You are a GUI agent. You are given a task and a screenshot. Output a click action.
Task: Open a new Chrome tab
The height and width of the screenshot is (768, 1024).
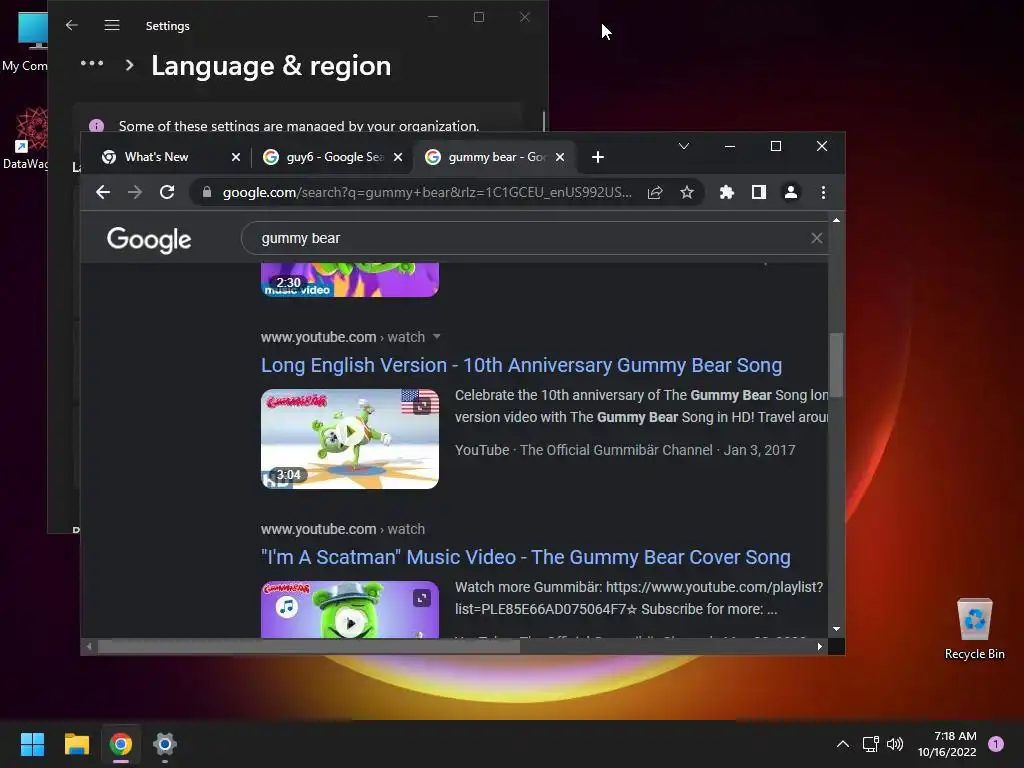(598, 157)
